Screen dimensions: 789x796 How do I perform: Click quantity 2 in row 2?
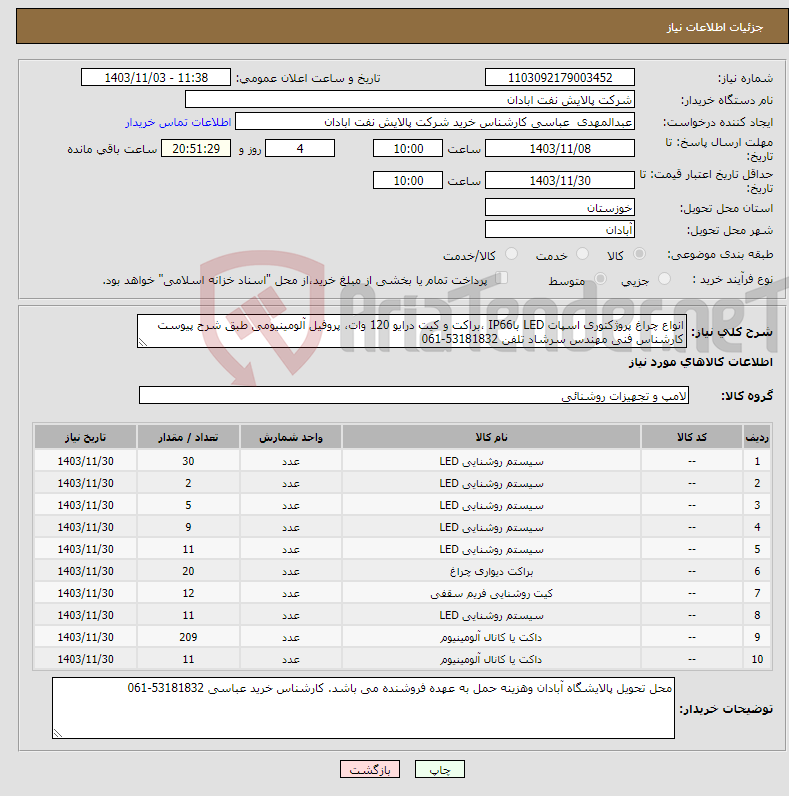pos(188,483)
